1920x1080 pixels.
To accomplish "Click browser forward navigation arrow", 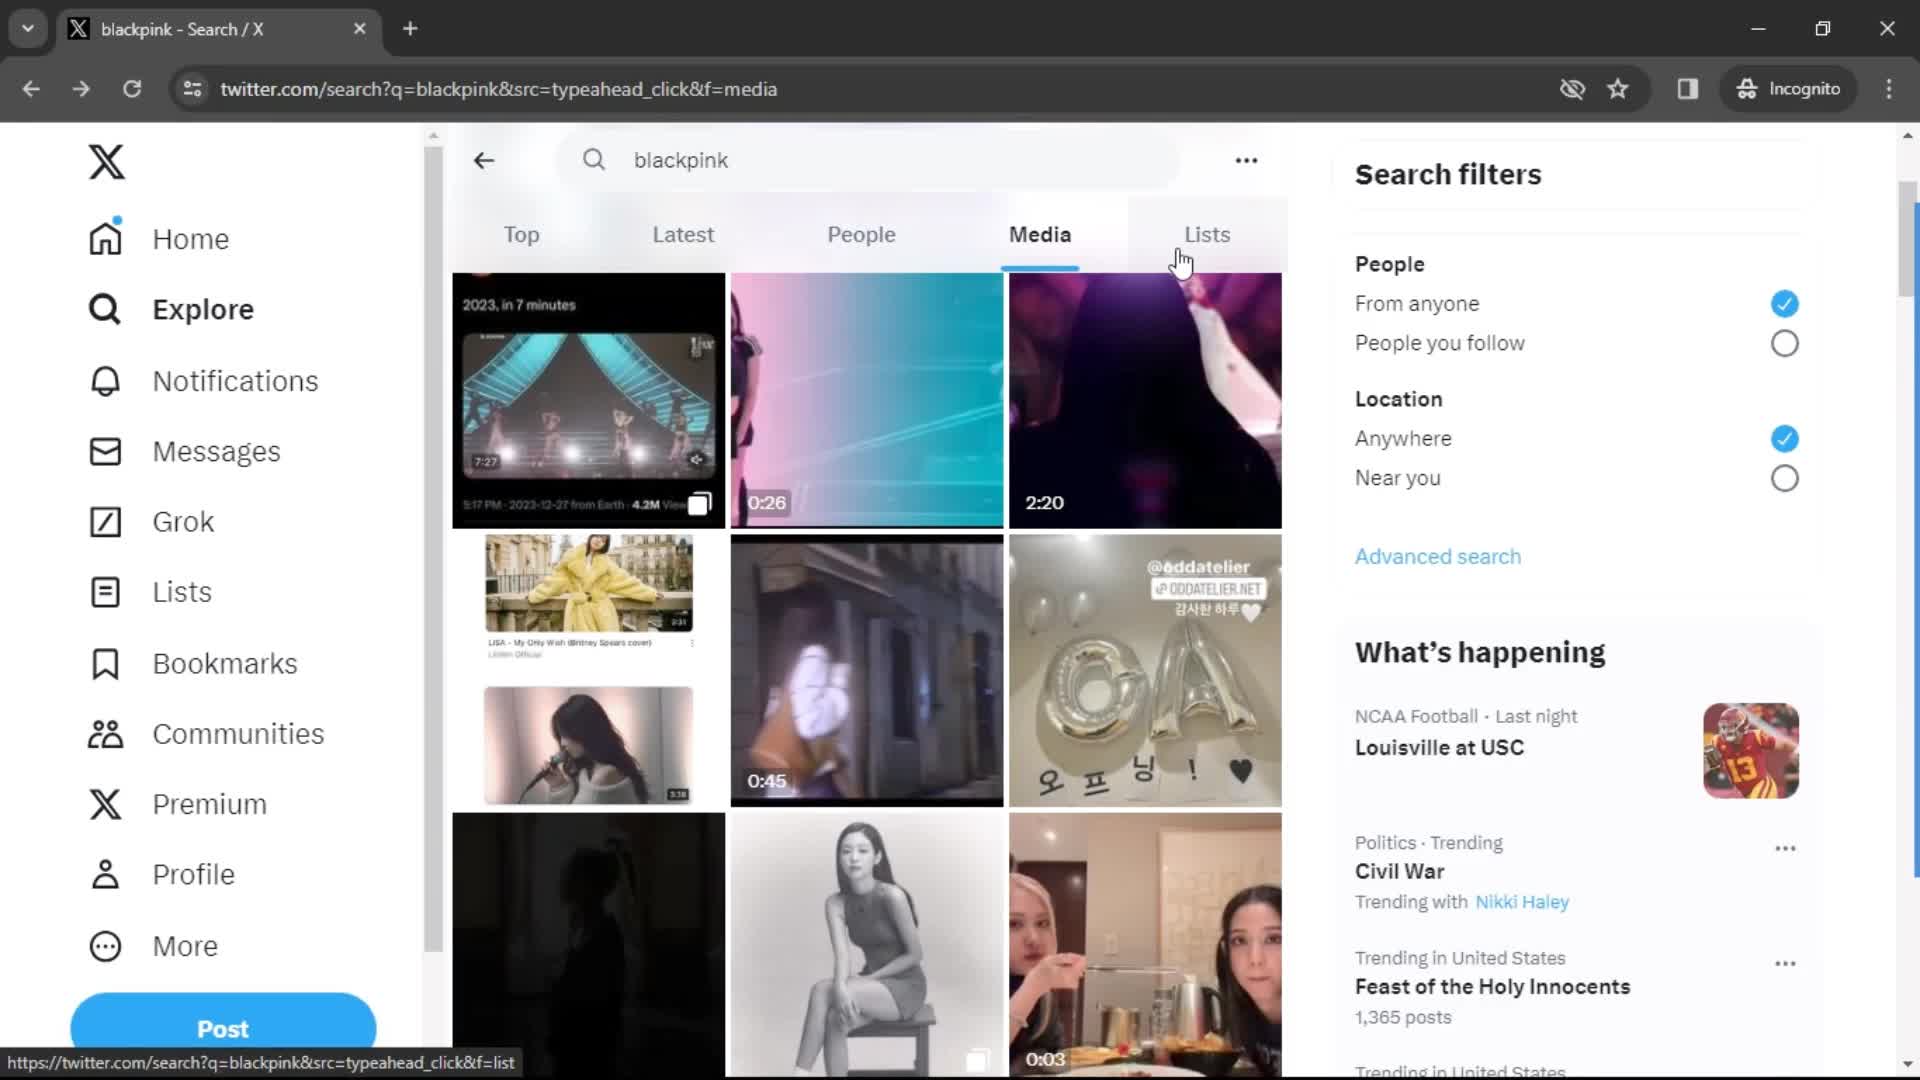I will (x=81, y=89).
